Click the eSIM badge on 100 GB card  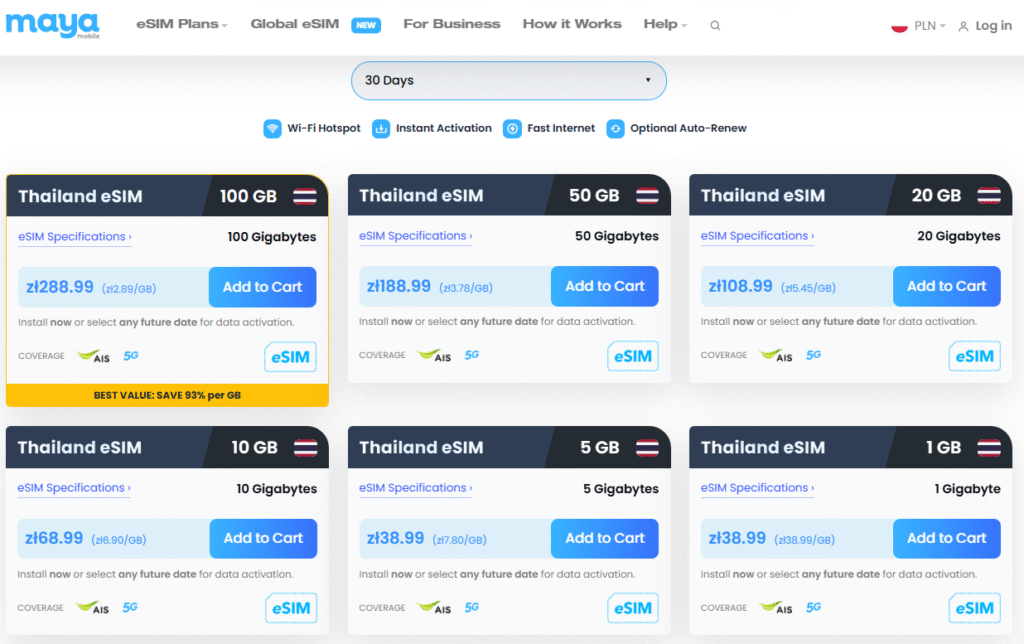291,357
